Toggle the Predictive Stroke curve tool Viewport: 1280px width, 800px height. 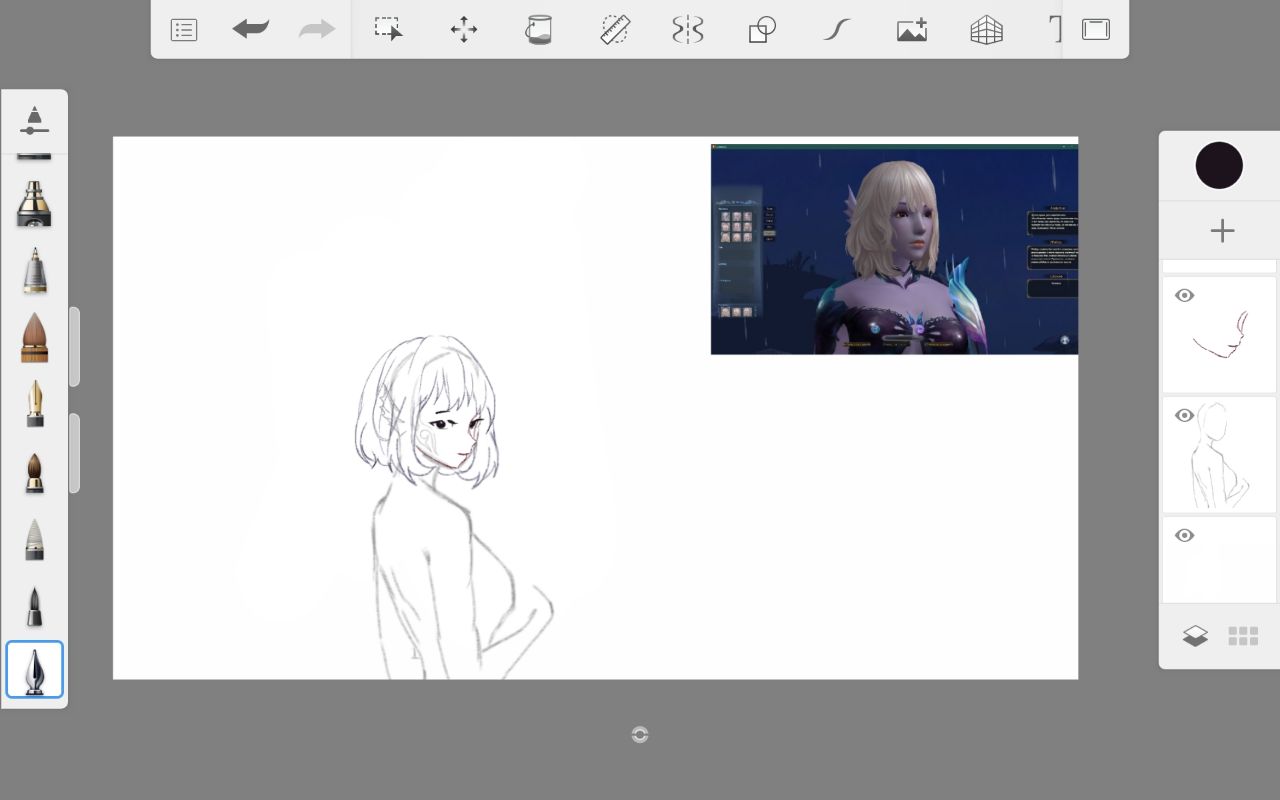coord(836,29)
